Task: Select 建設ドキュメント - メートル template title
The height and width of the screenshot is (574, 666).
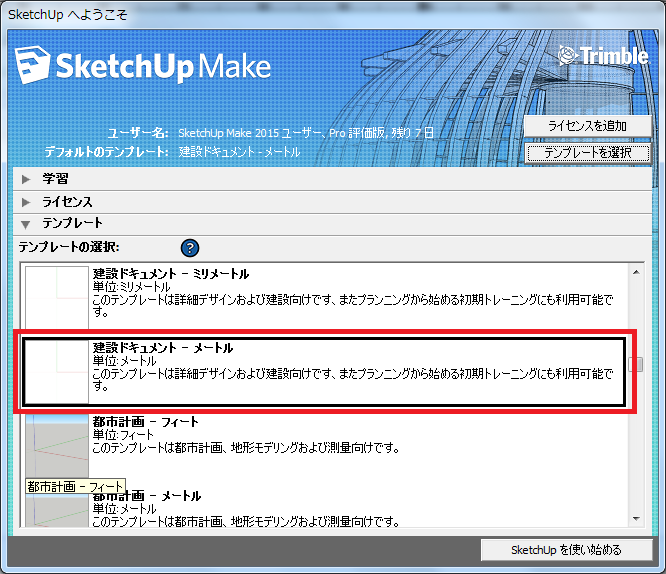Action: coord(163,348)
